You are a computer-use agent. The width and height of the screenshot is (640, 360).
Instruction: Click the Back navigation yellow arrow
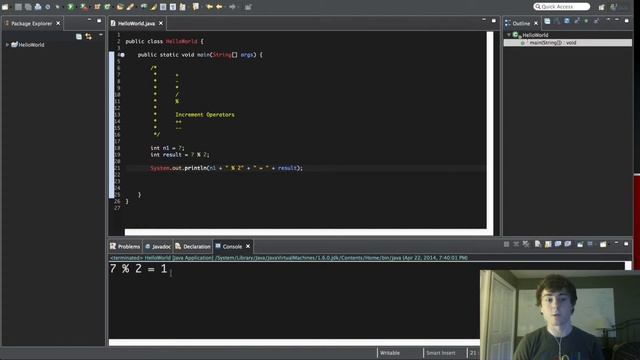tap(219, 7)
